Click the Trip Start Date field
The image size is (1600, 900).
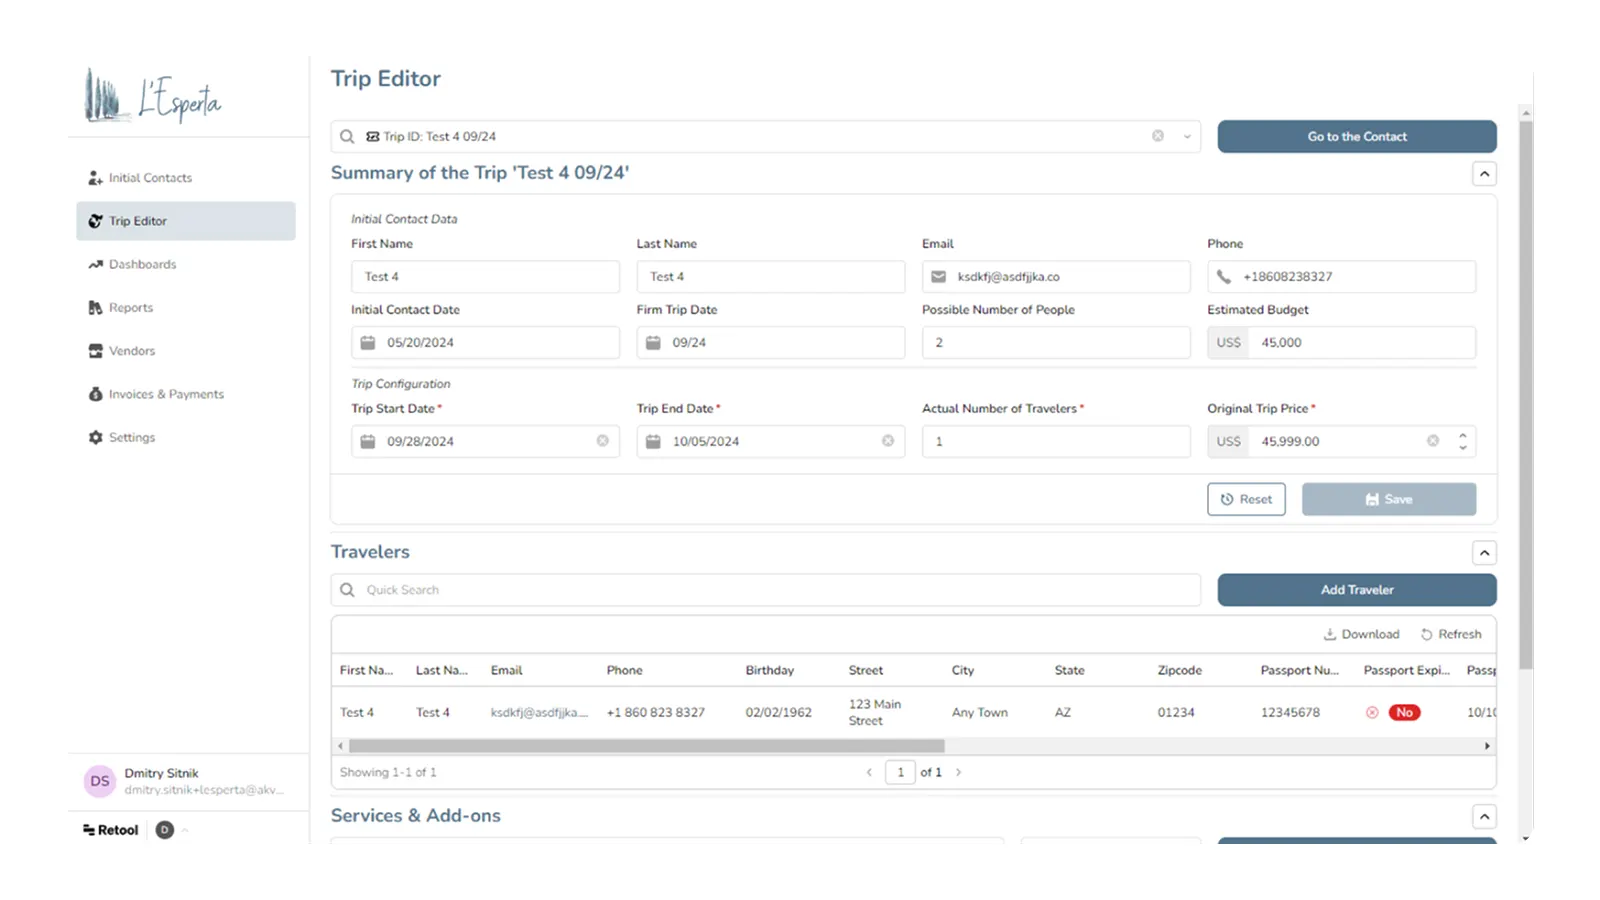(x=485, y=441)
